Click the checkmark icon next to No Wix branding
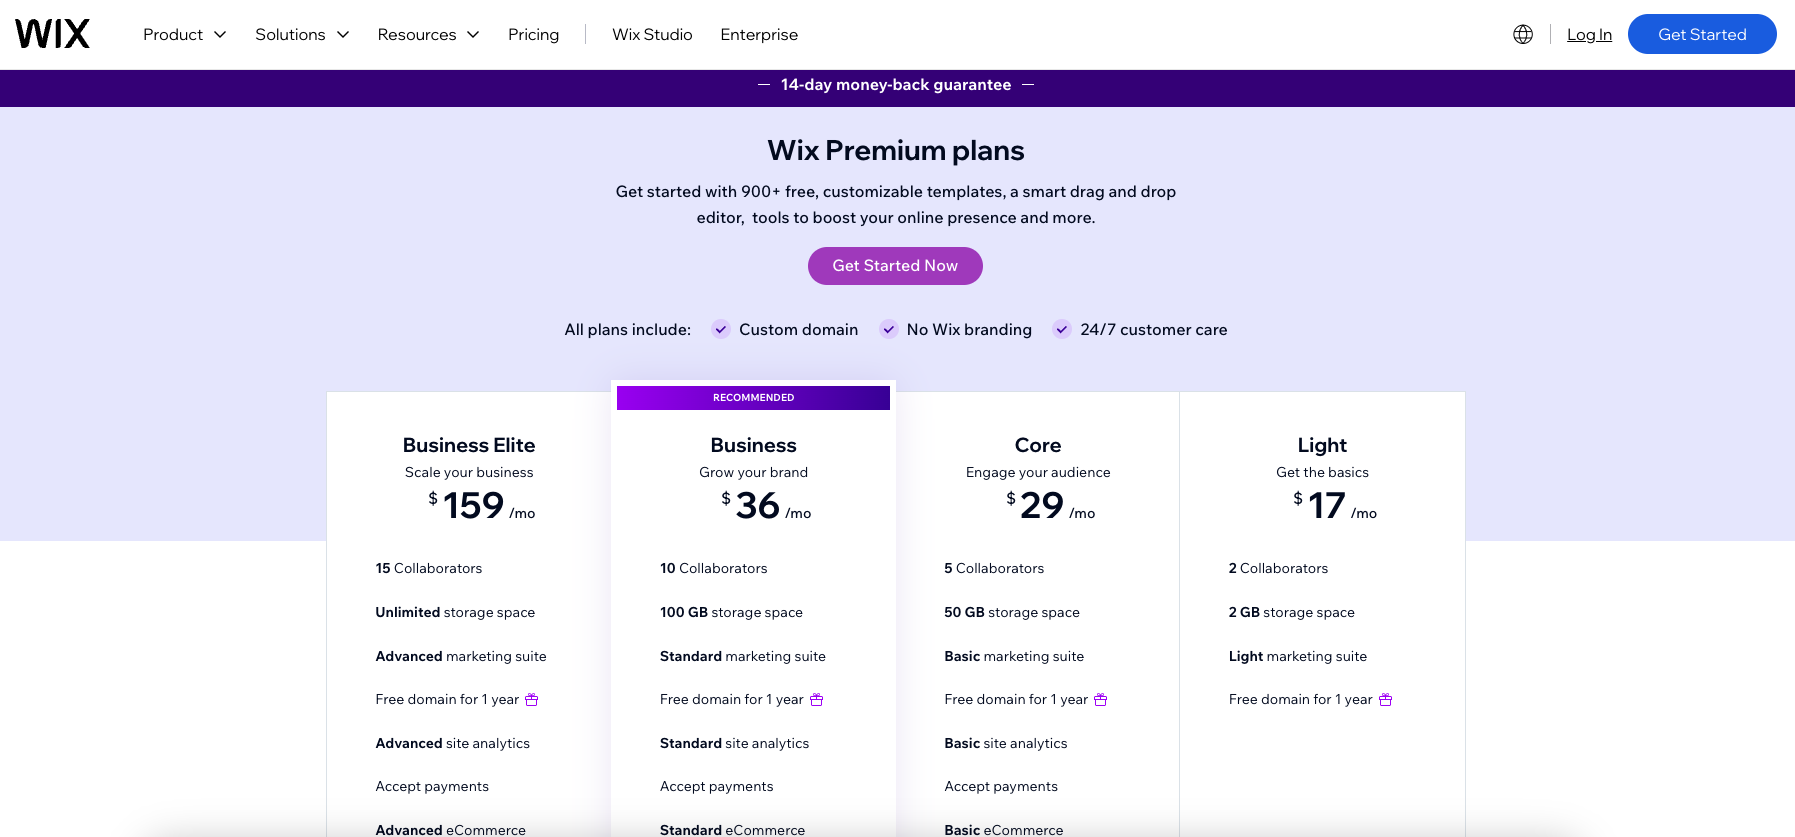The image size is (1795, 837). [888, 329]
